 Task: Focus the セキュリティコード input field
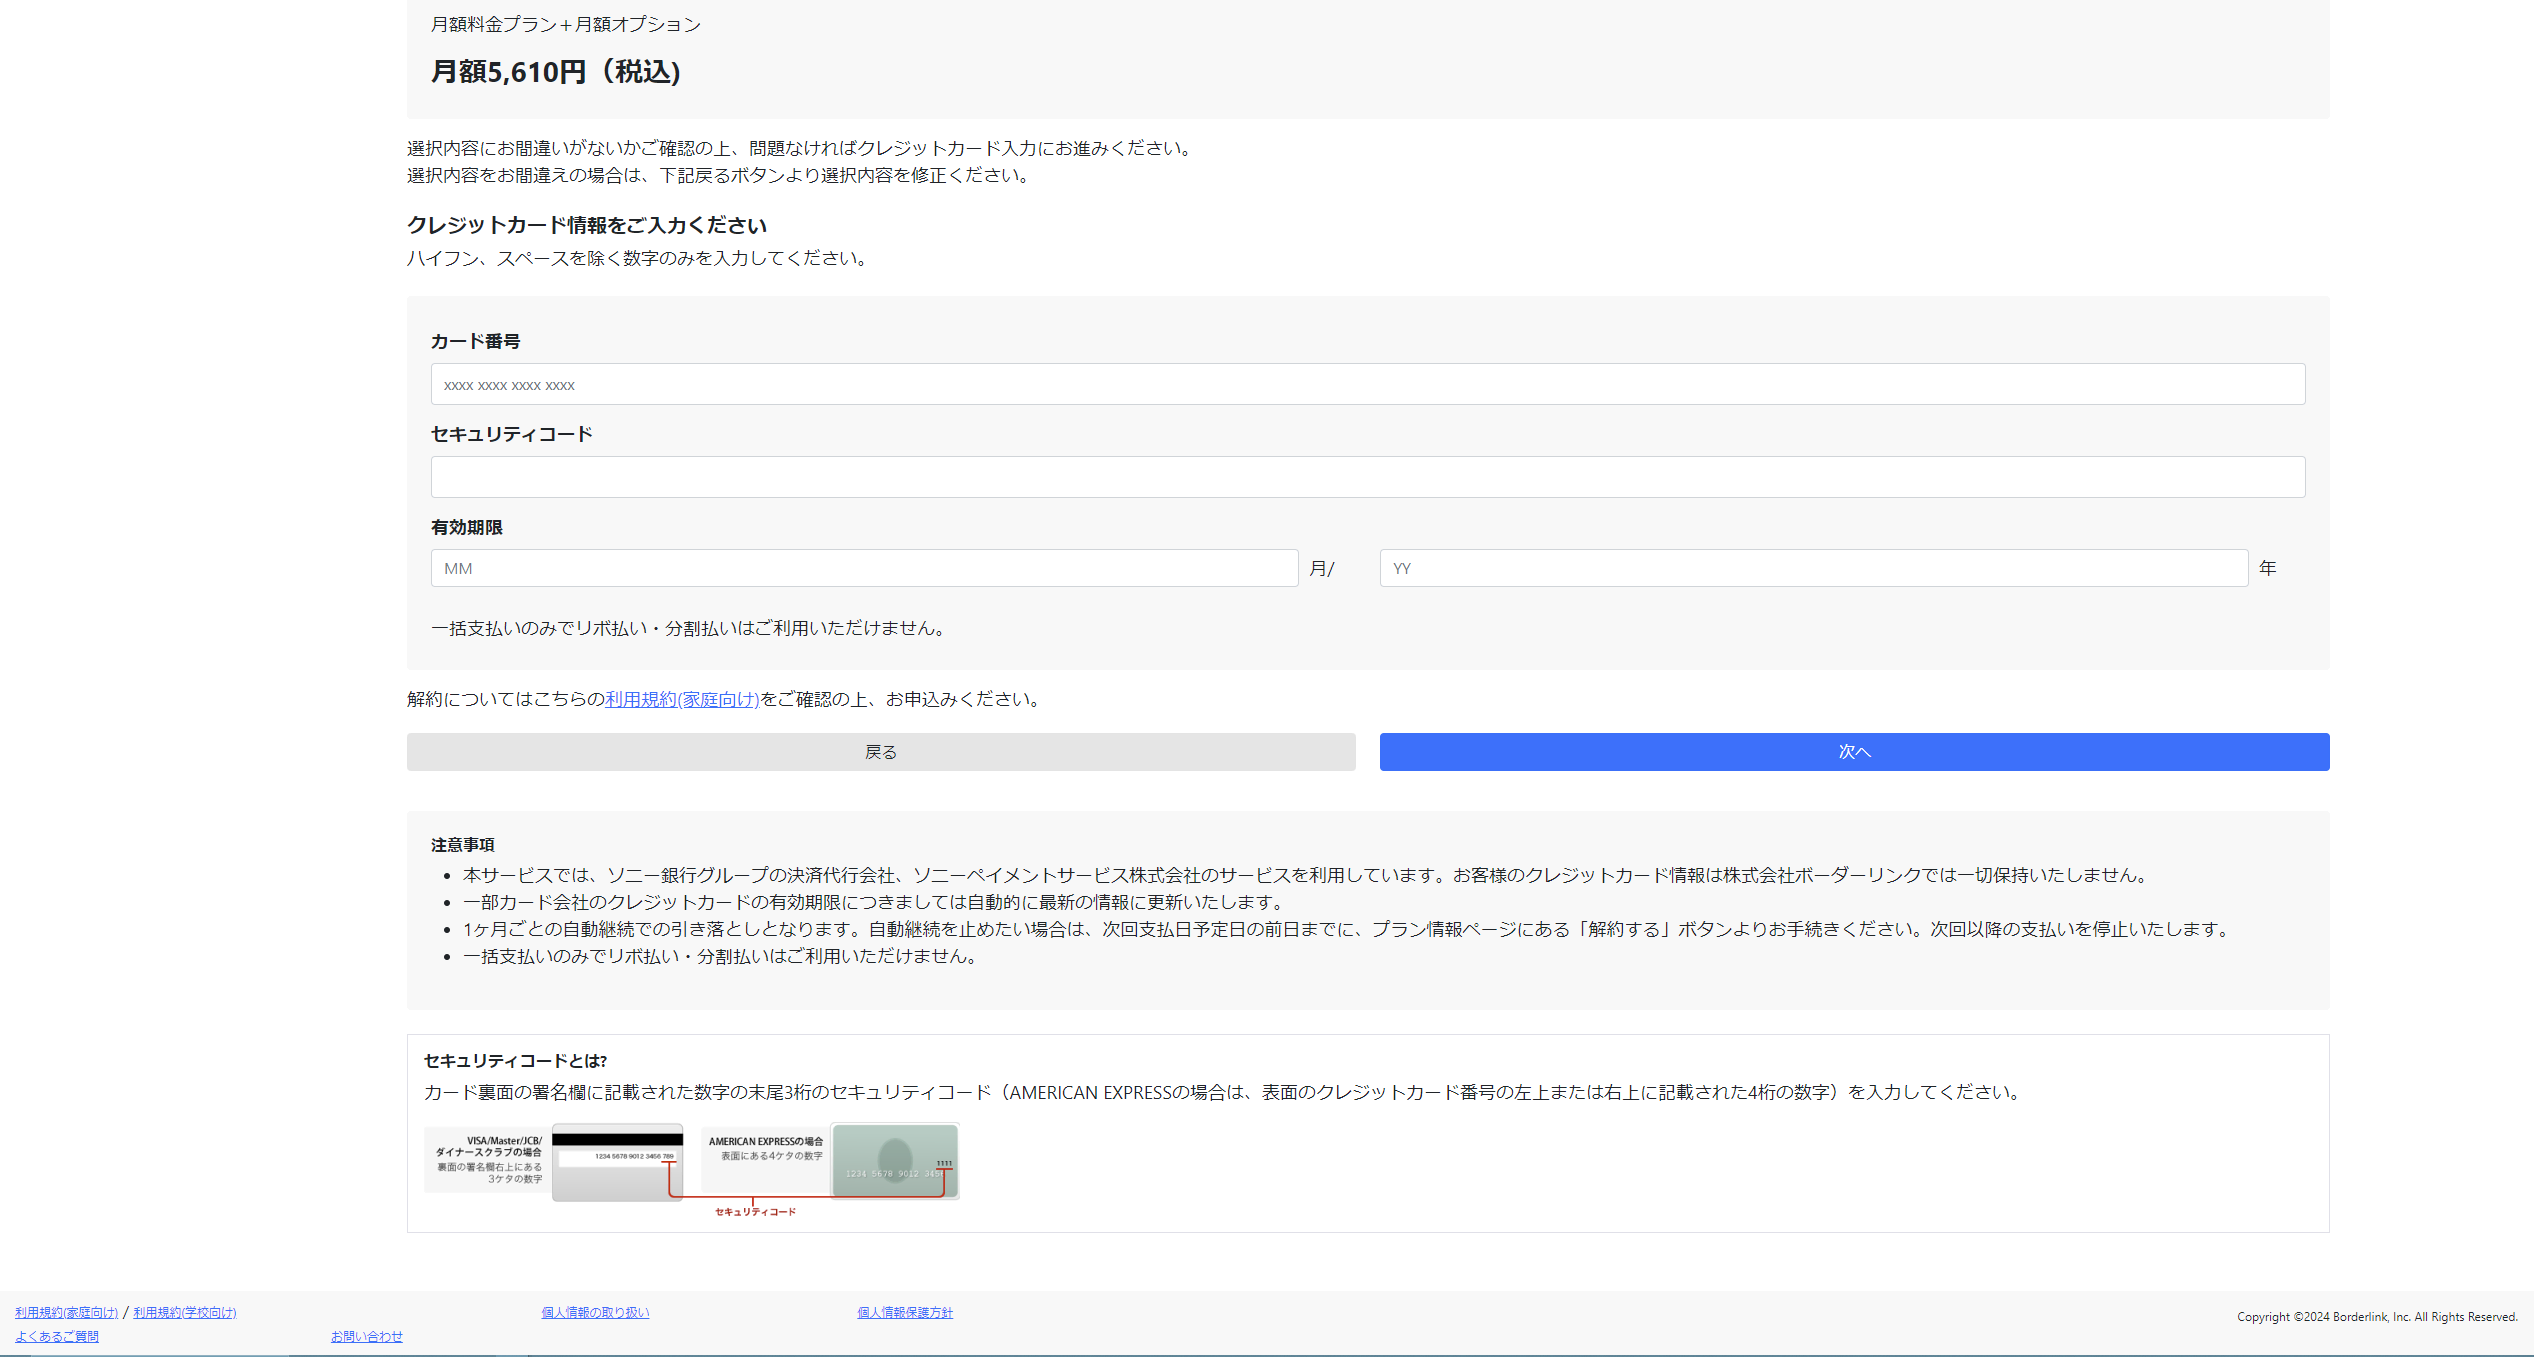click(1367, 477)
